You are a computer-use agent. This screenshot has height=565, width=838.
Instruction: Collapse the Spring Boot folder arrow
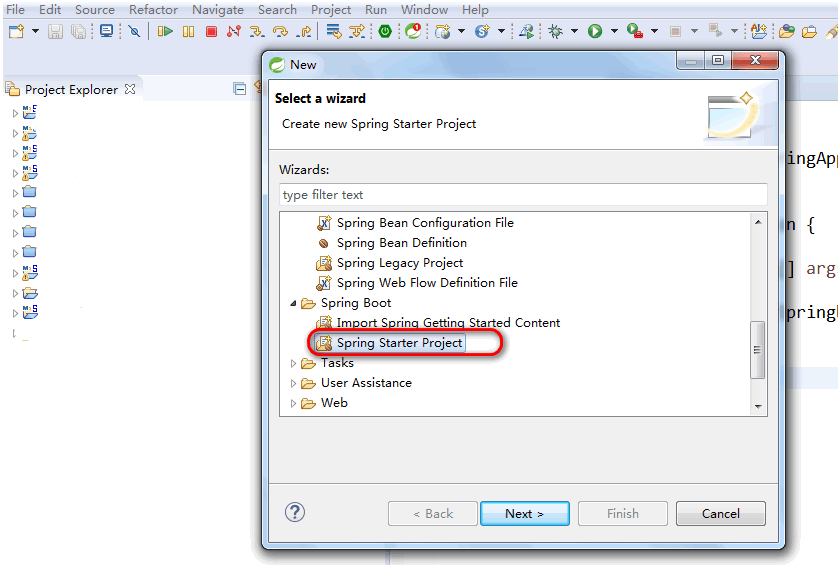[x=293, y=303]
